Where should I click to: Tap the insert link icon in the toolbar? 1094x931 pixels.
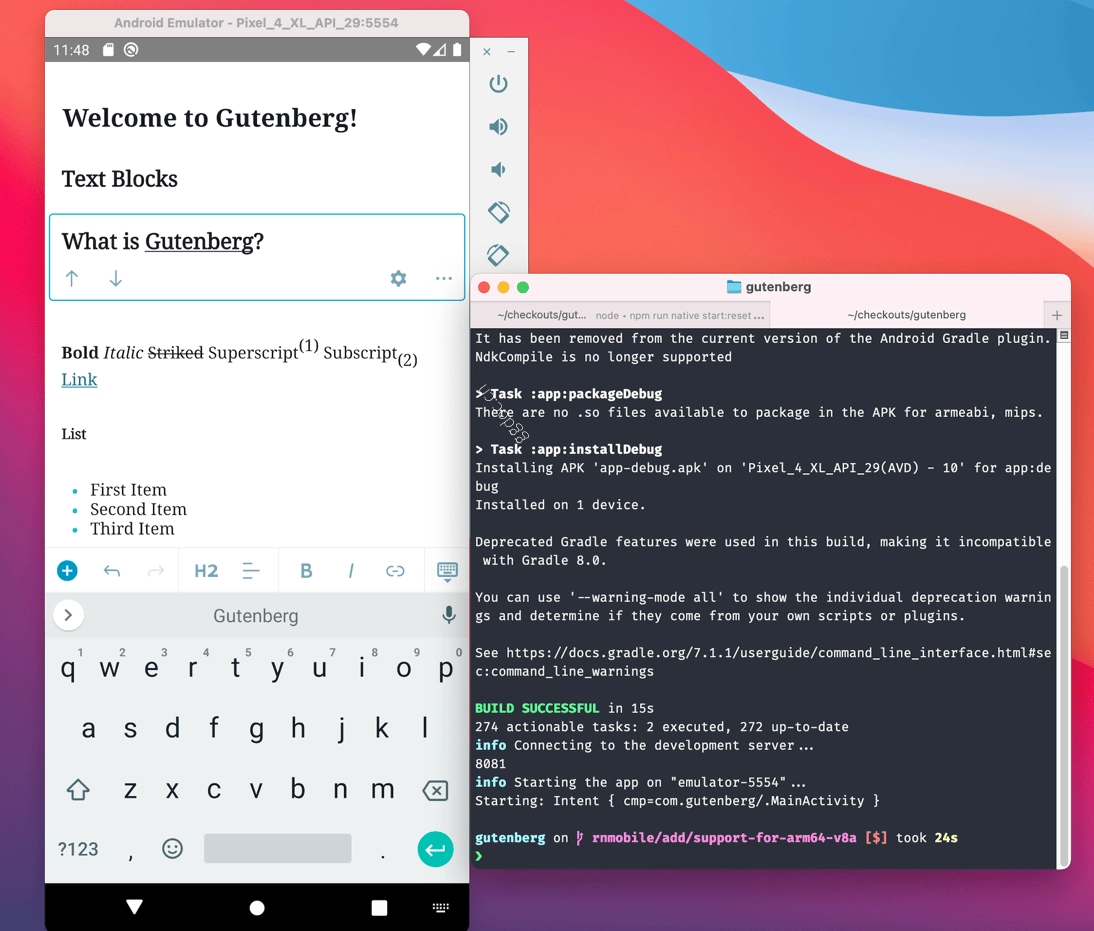[x=396, y=571]
